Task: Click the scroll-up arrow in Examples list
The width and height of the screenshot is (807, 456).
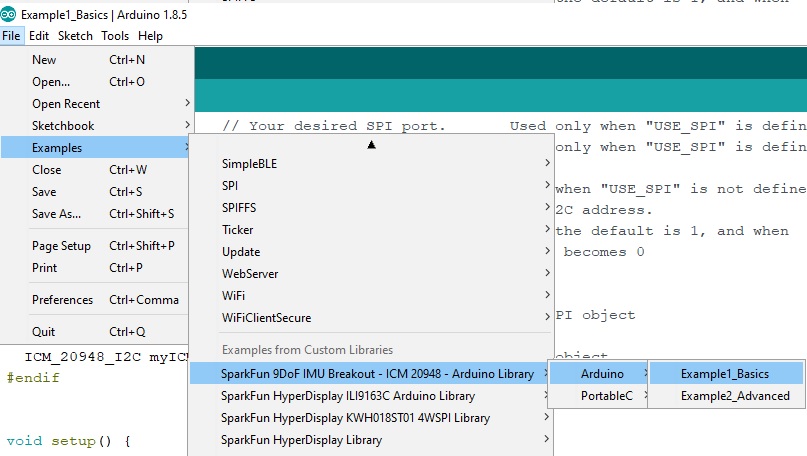Action: pos(372,145)
